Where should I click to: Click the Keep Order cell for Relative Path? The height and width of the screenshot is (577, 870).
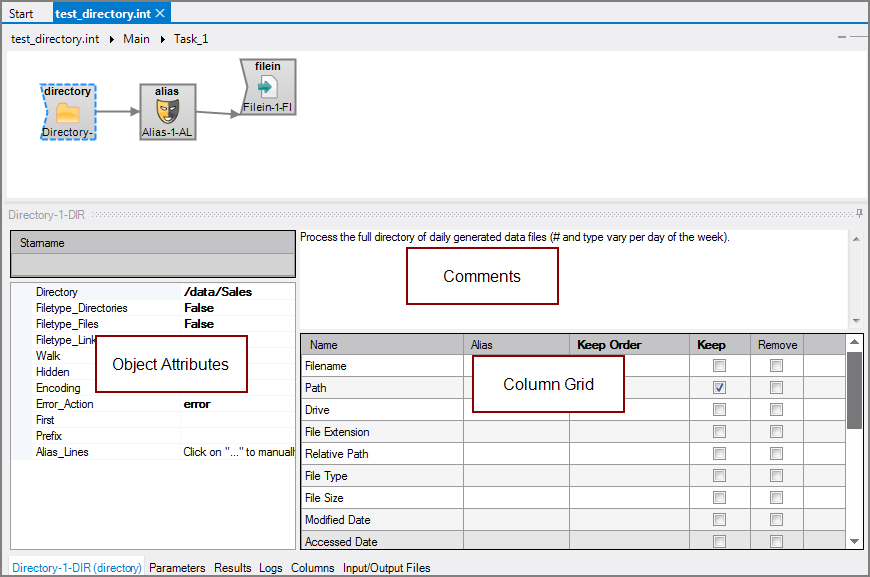pyautogui.click(x=630, y=453)
